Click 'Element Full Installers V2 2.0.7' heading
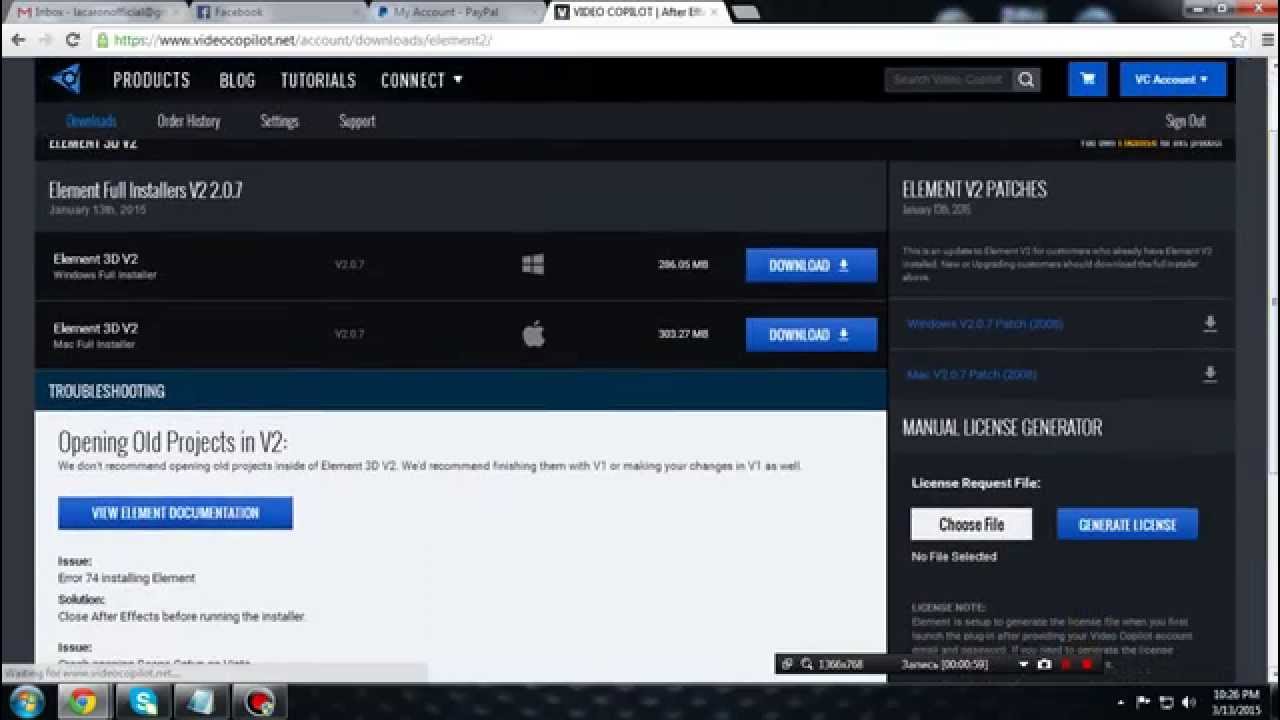 click(145, 190)
